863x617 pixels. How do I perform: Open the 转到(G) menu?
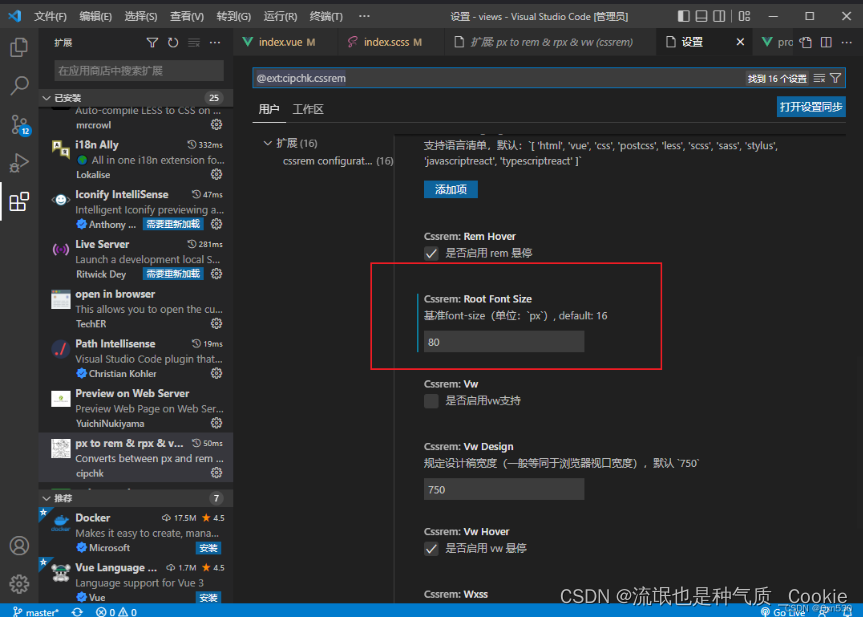coord(233,17)
